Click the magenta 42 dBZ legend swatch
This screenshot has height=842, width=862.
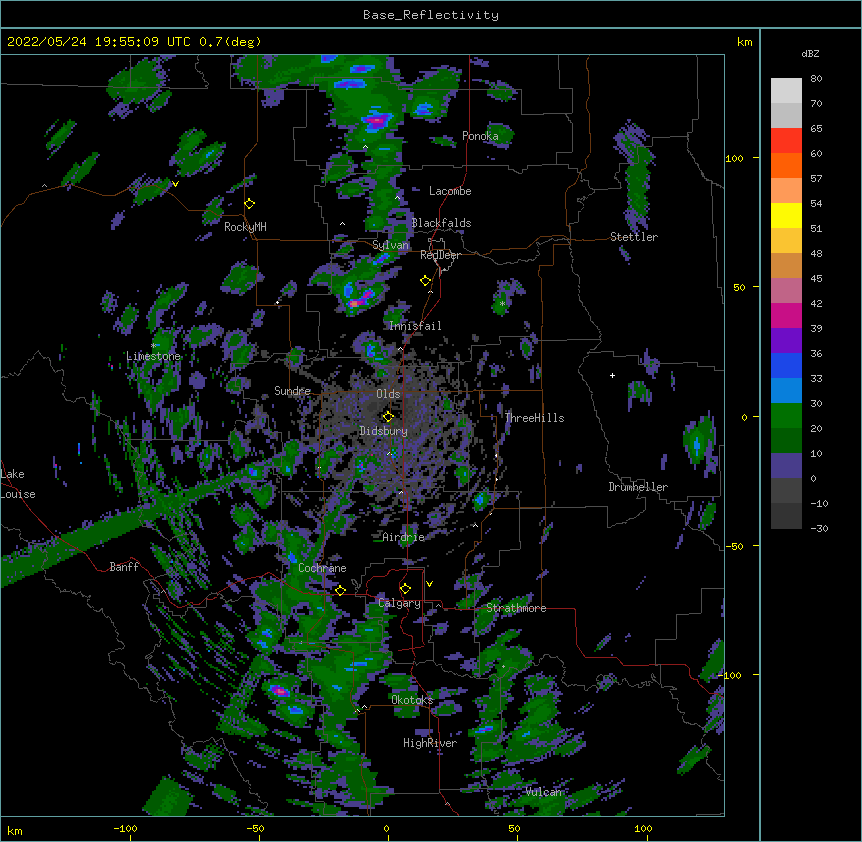(x=786, y=315)
